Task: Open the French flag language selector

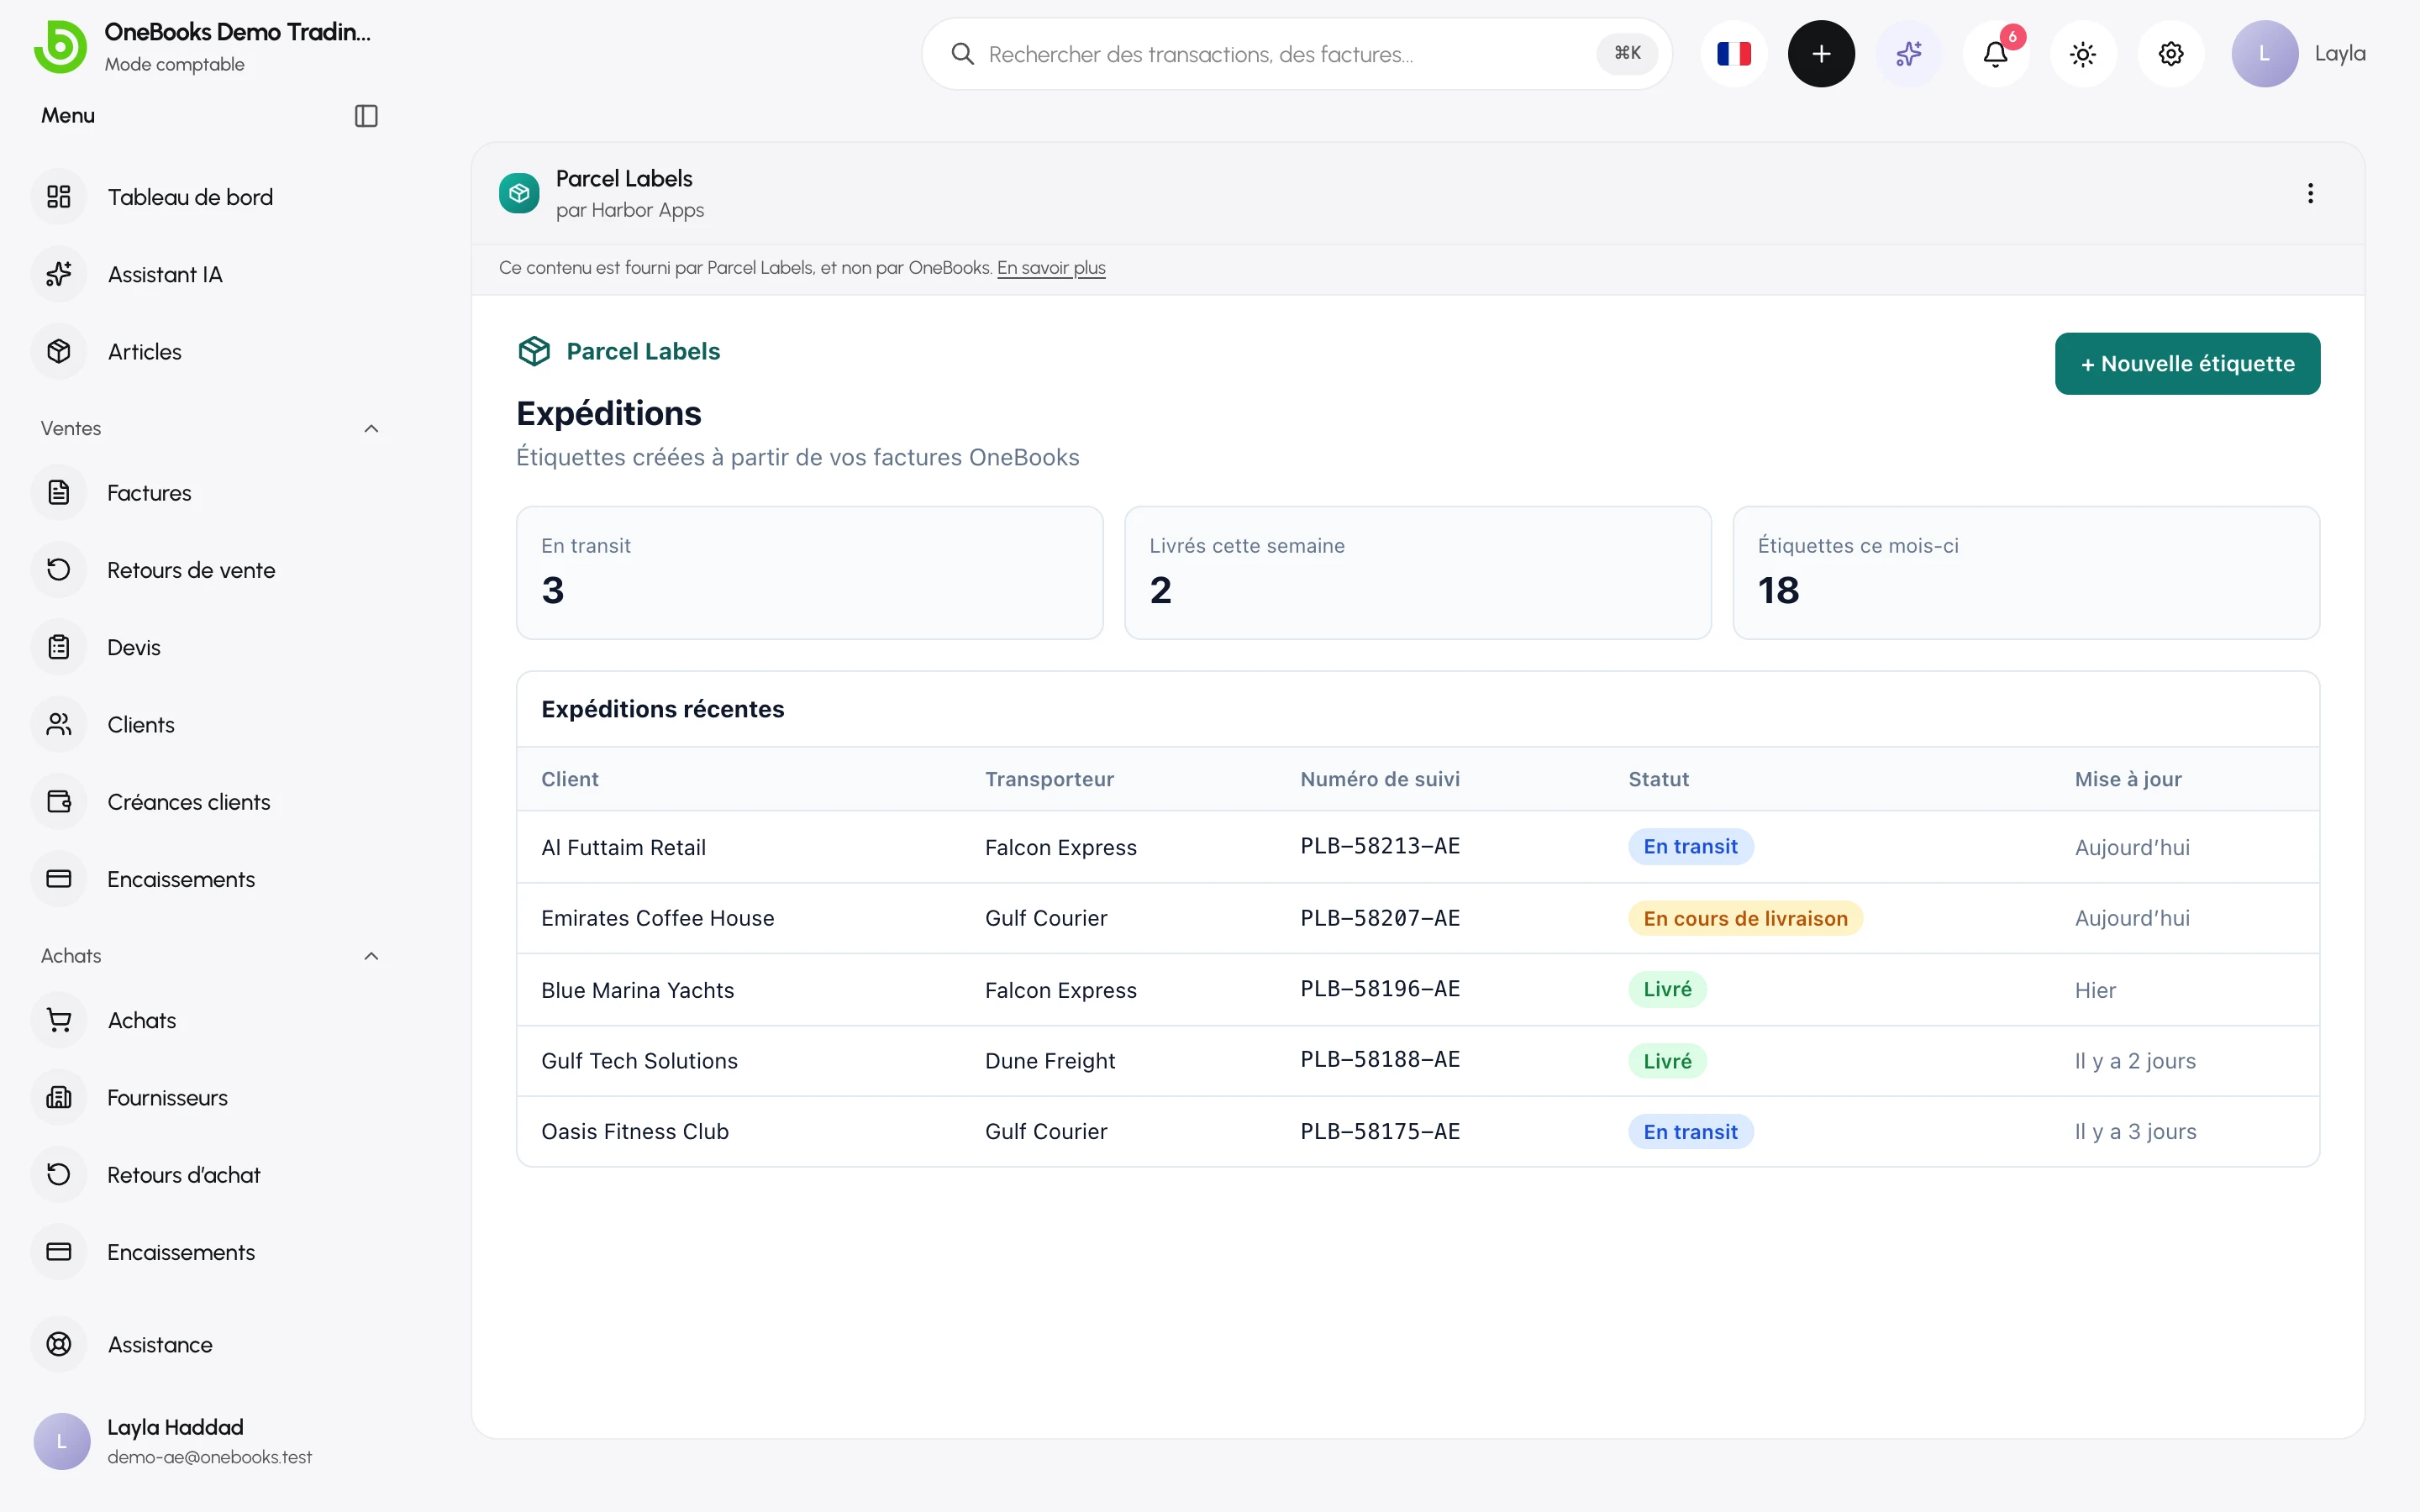Action: point(1733,54)
